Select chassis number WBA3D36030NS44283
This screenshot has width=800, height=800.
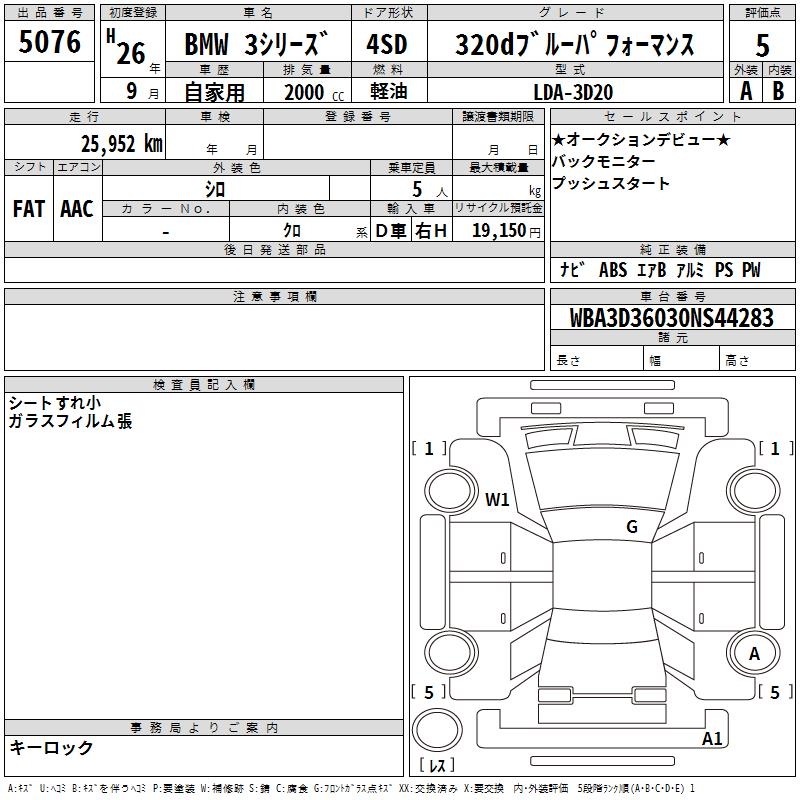click(671, 318)
